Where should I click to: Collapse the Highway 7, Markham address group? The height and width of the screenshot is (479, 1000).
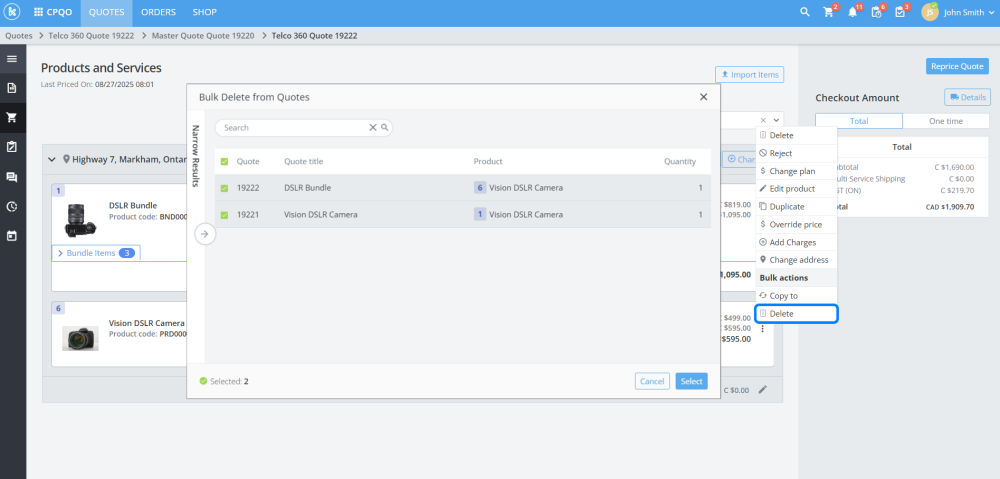click(x=51, y=159)
